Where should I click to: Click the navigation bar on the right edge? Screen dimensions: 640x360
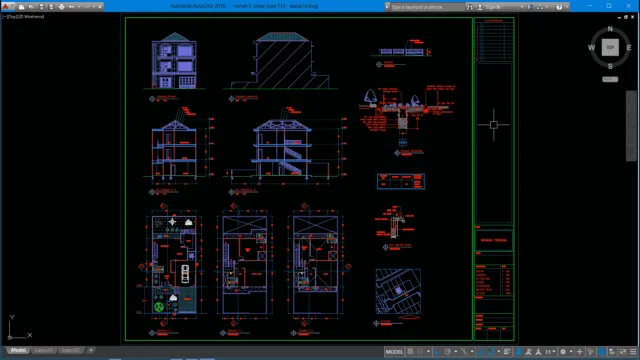point(631,126)
